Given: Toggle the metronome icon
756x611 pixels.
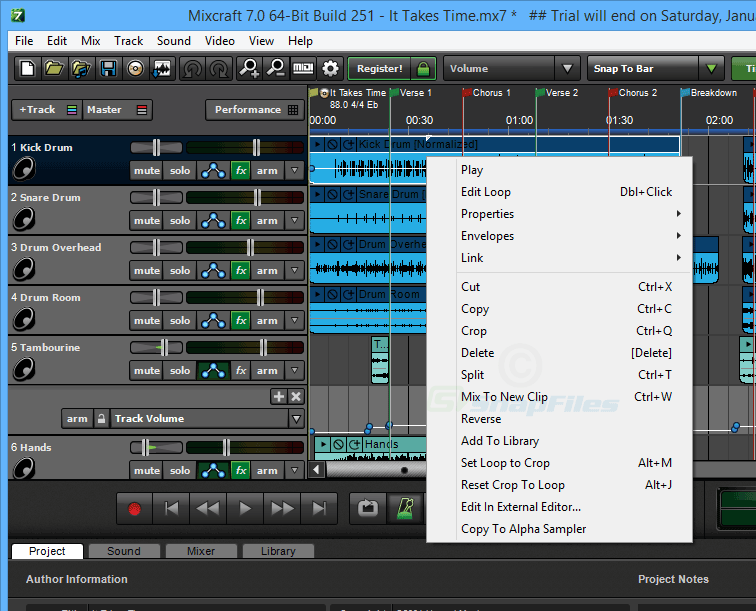Looking at the screenshot, I should pos(405,508).
